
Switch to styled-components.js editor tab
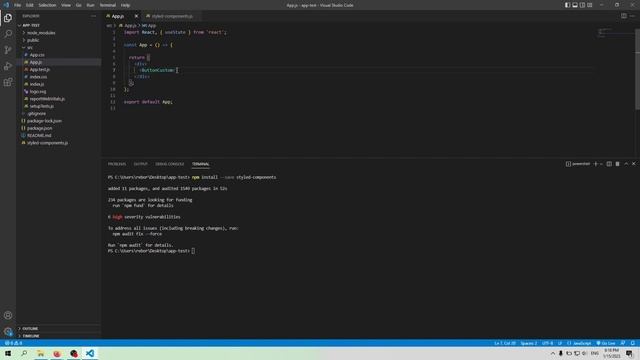172,16
